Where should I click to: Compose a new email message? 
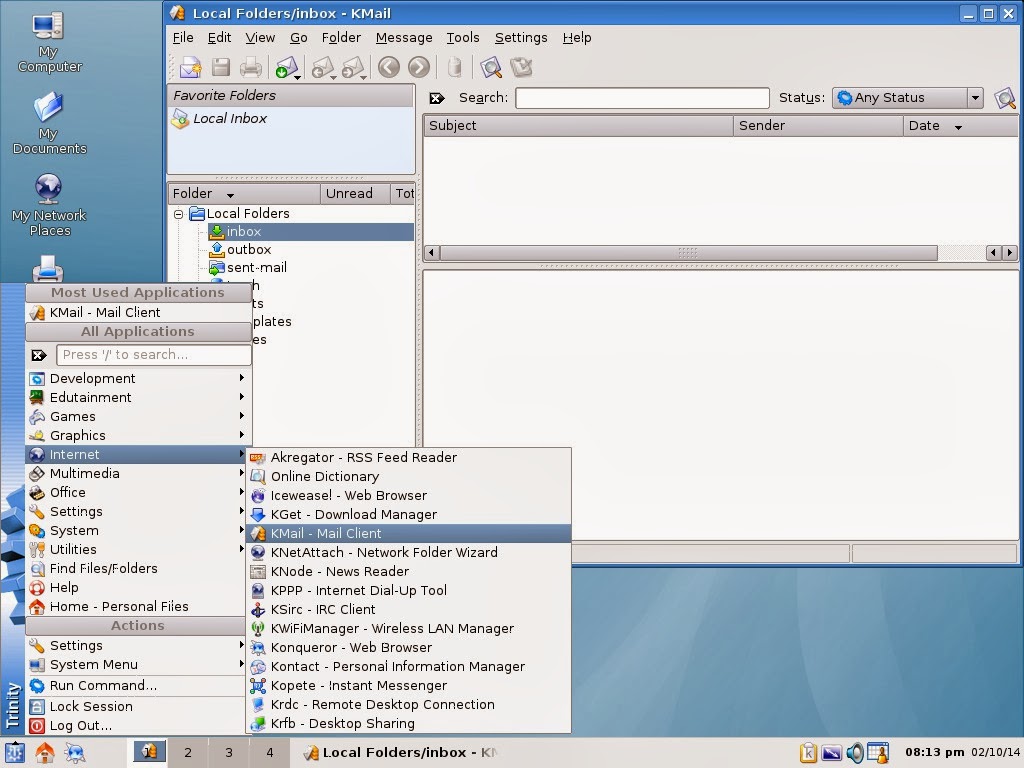[192, 67]
